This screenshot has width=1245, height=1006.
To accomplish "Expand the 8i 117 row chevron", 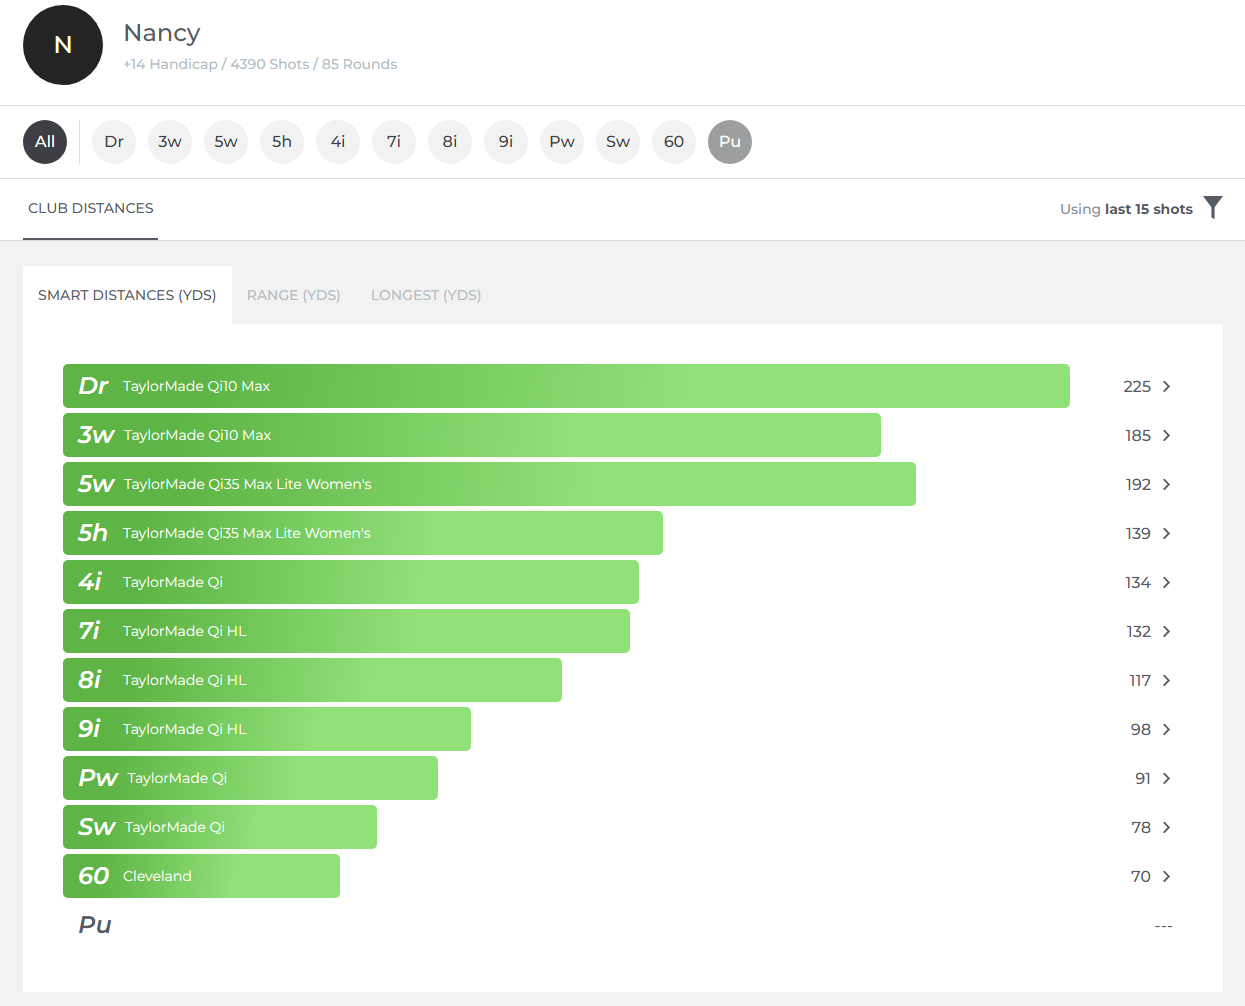I will tap(1166, 680).
